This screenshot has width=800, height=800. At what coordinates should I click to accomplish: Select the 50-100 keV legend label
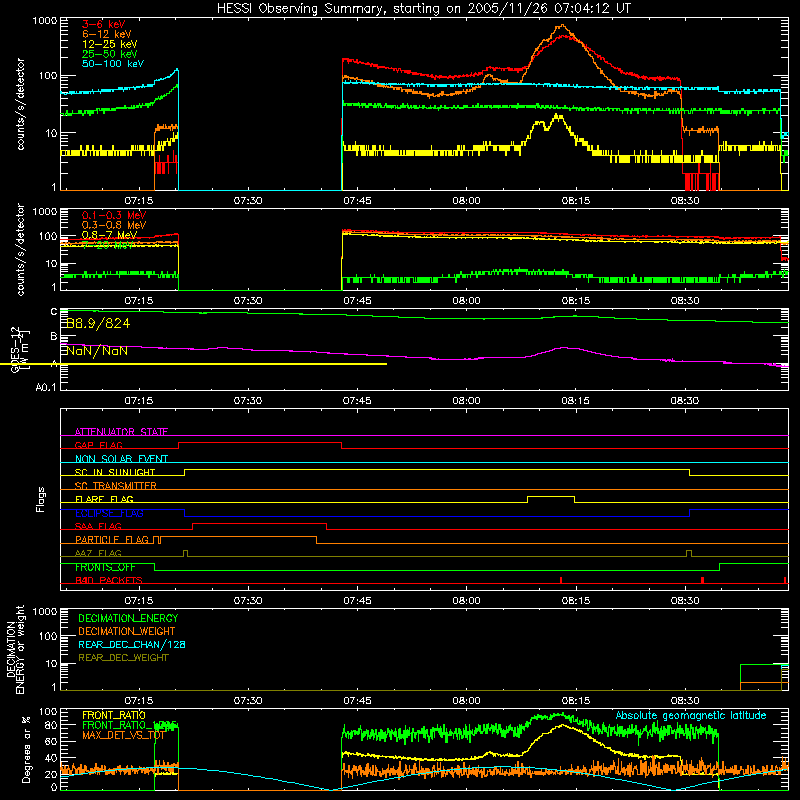point(113,64)
